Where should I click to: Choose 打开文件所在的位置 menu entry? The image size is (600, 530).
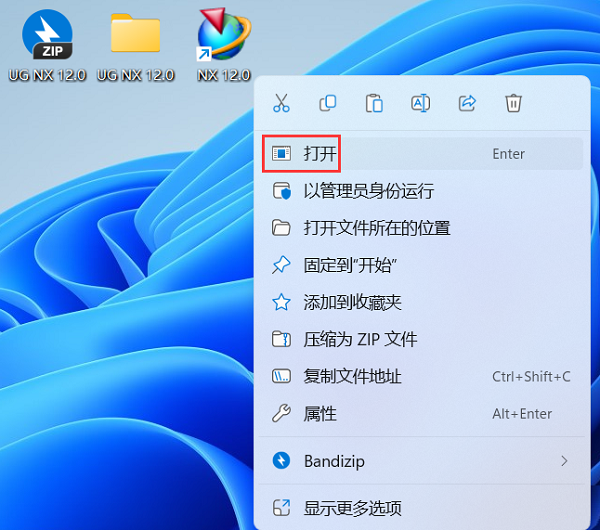click(x=422, y=228)
